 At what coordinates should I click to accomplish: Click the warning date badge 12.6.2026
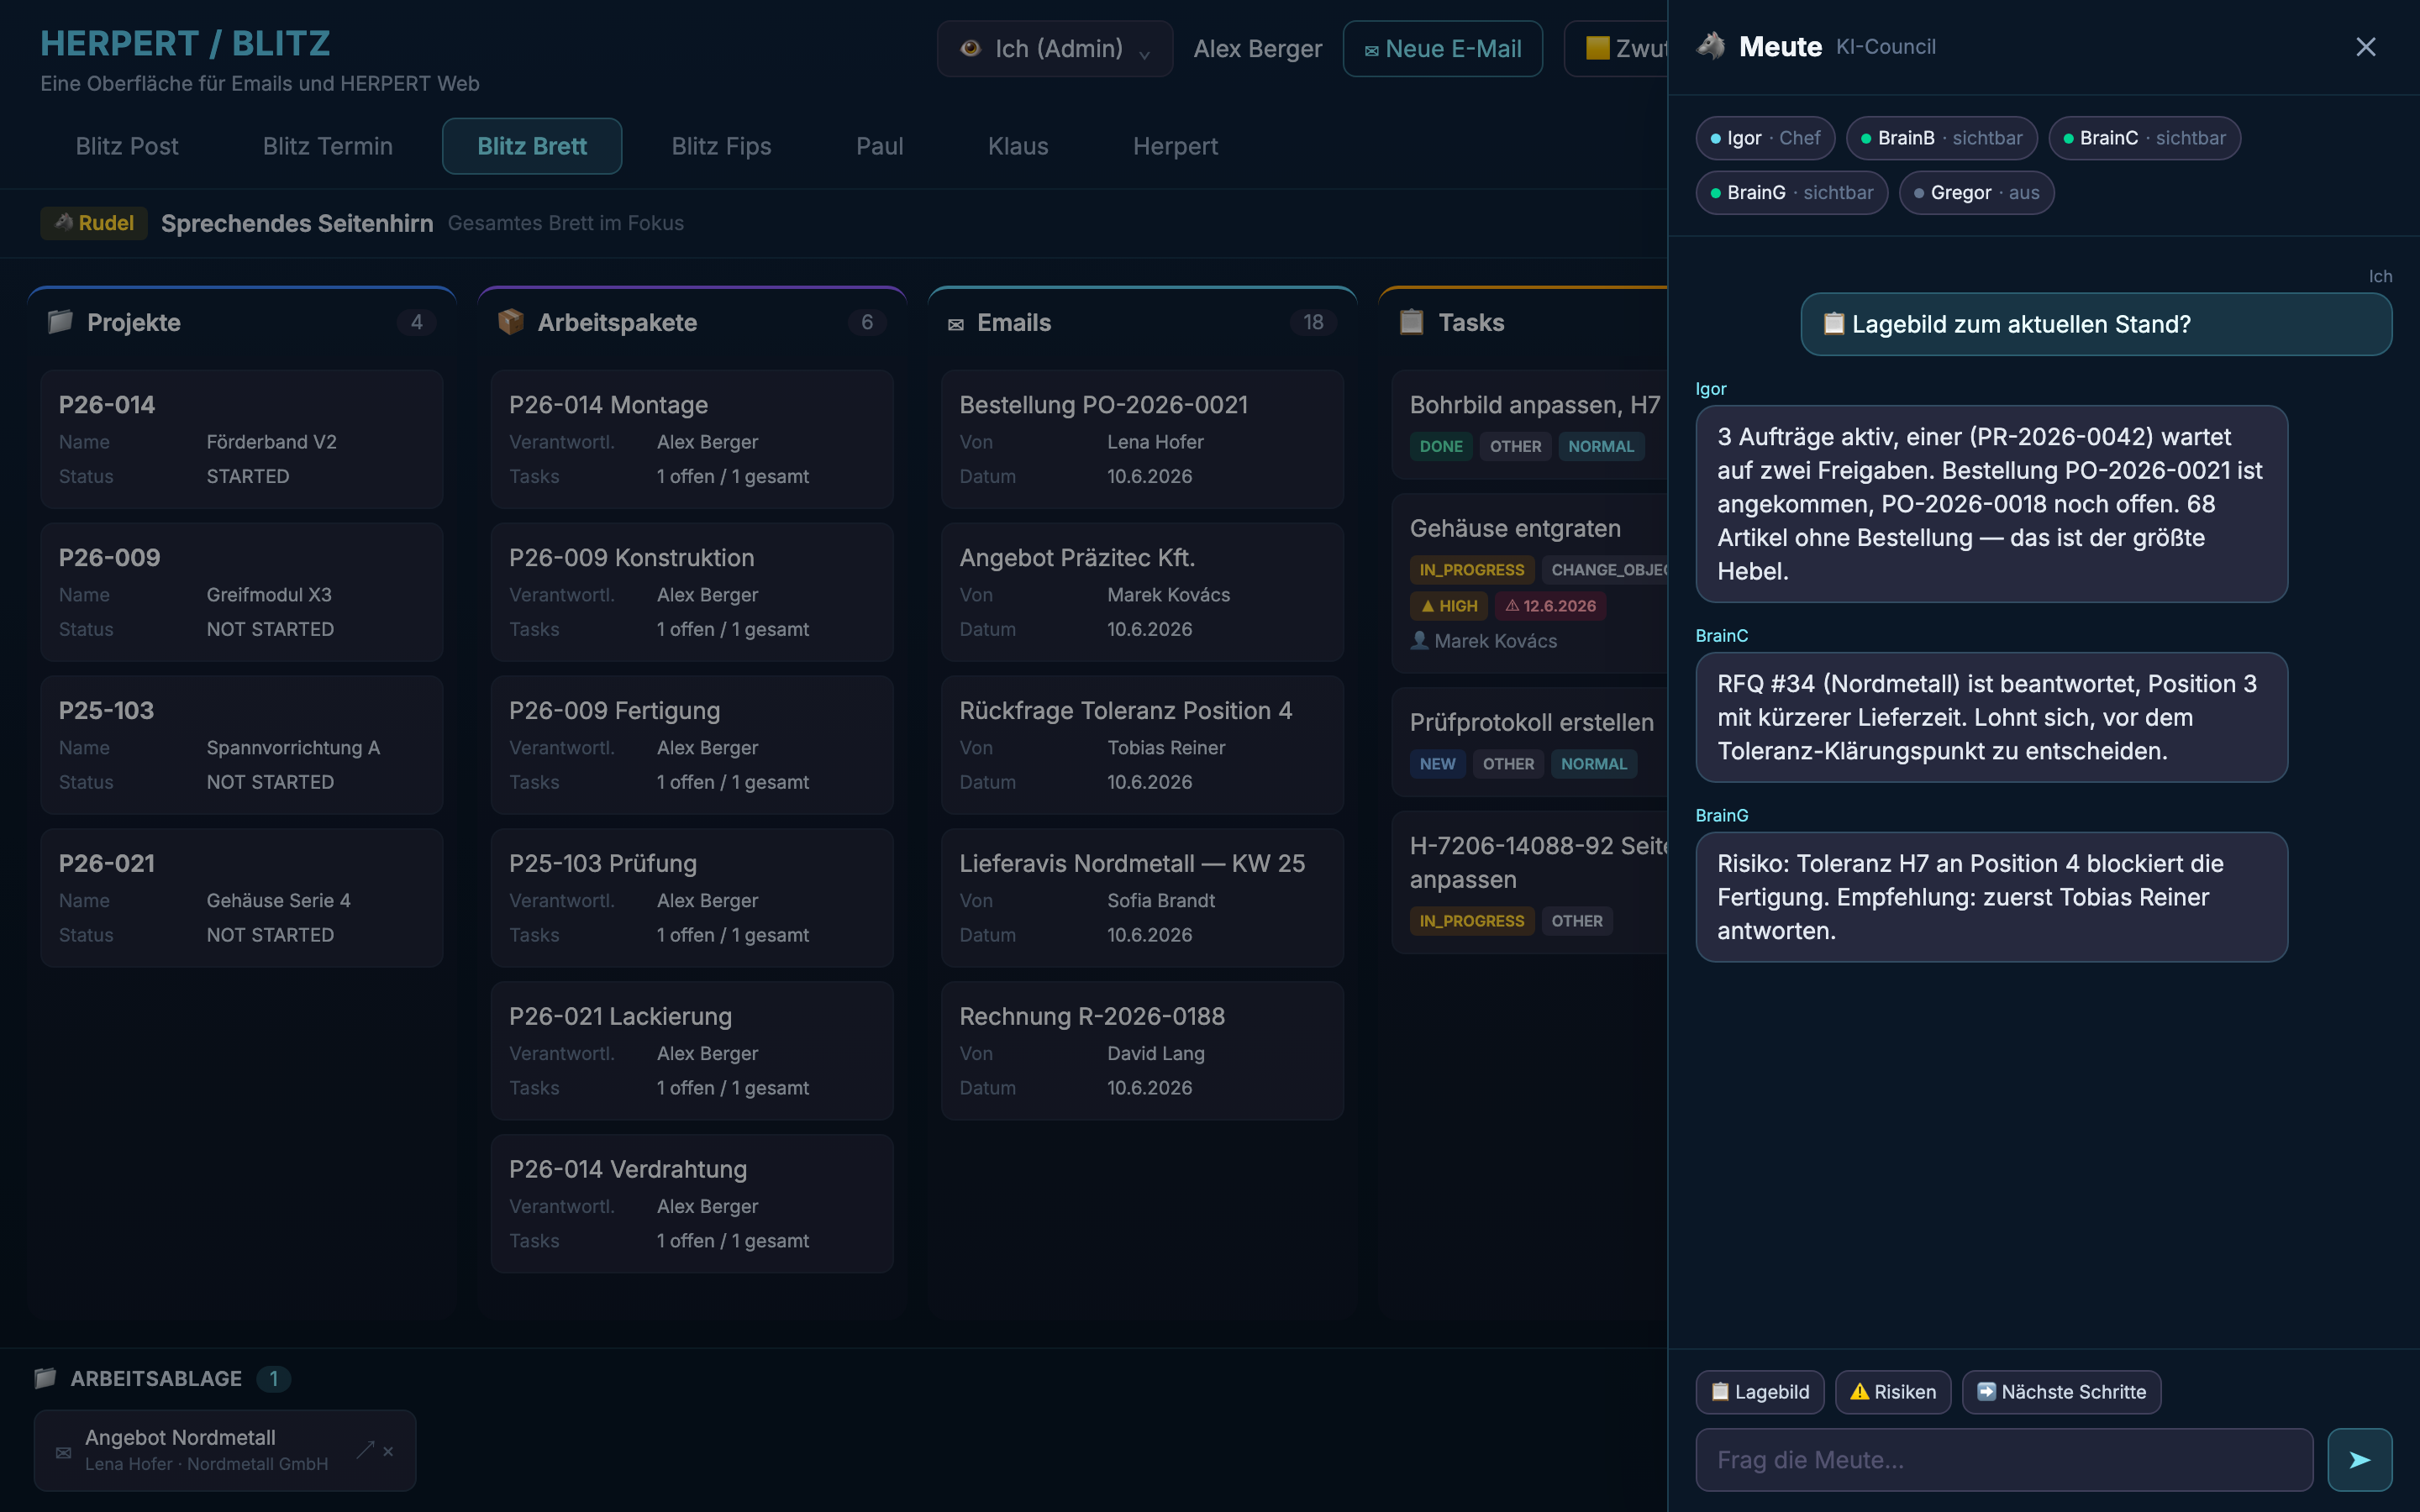click(x=1550, y=606)
